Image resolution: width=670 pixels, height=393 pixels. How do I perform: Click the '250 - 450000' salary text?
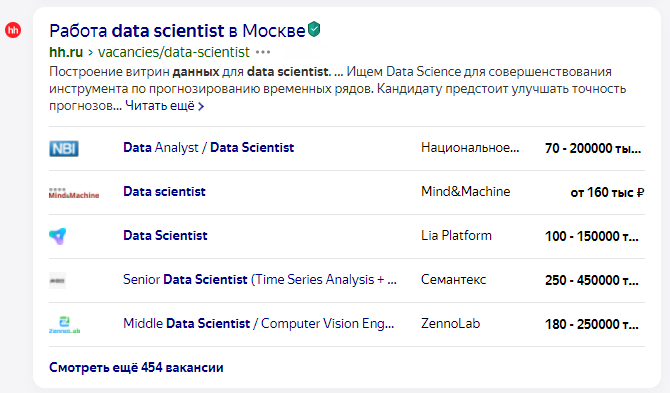(x=592, y=280)
